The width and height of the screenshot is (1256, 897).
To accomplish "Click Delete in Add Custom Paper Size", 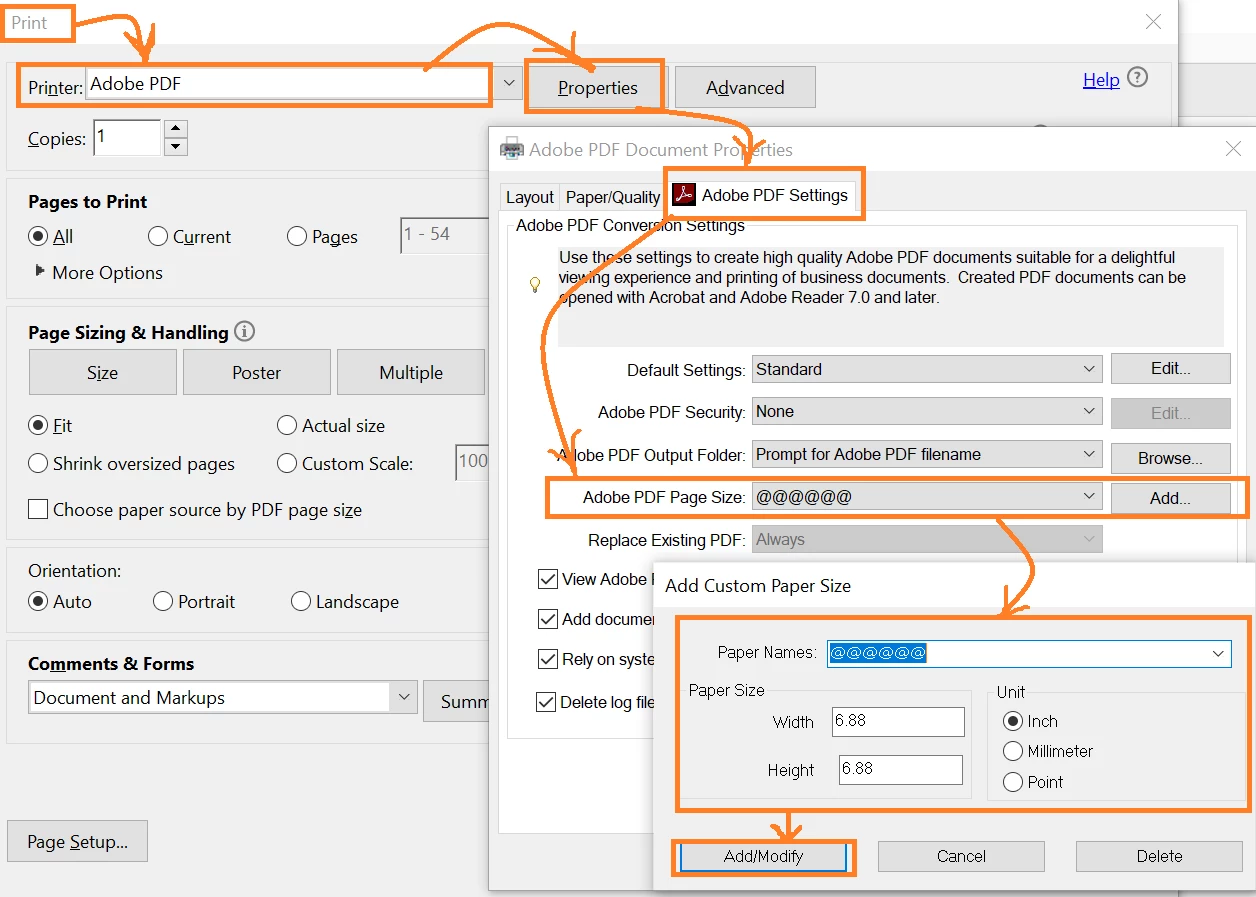I will pos(1159,856).
